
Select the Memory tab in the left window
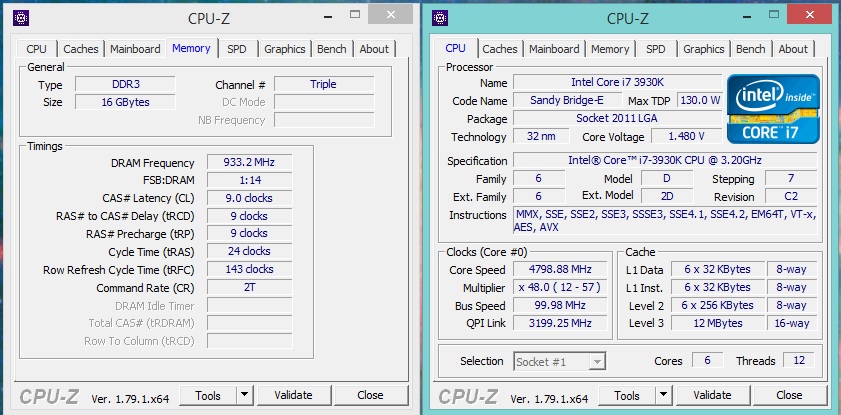click(191, 48)
